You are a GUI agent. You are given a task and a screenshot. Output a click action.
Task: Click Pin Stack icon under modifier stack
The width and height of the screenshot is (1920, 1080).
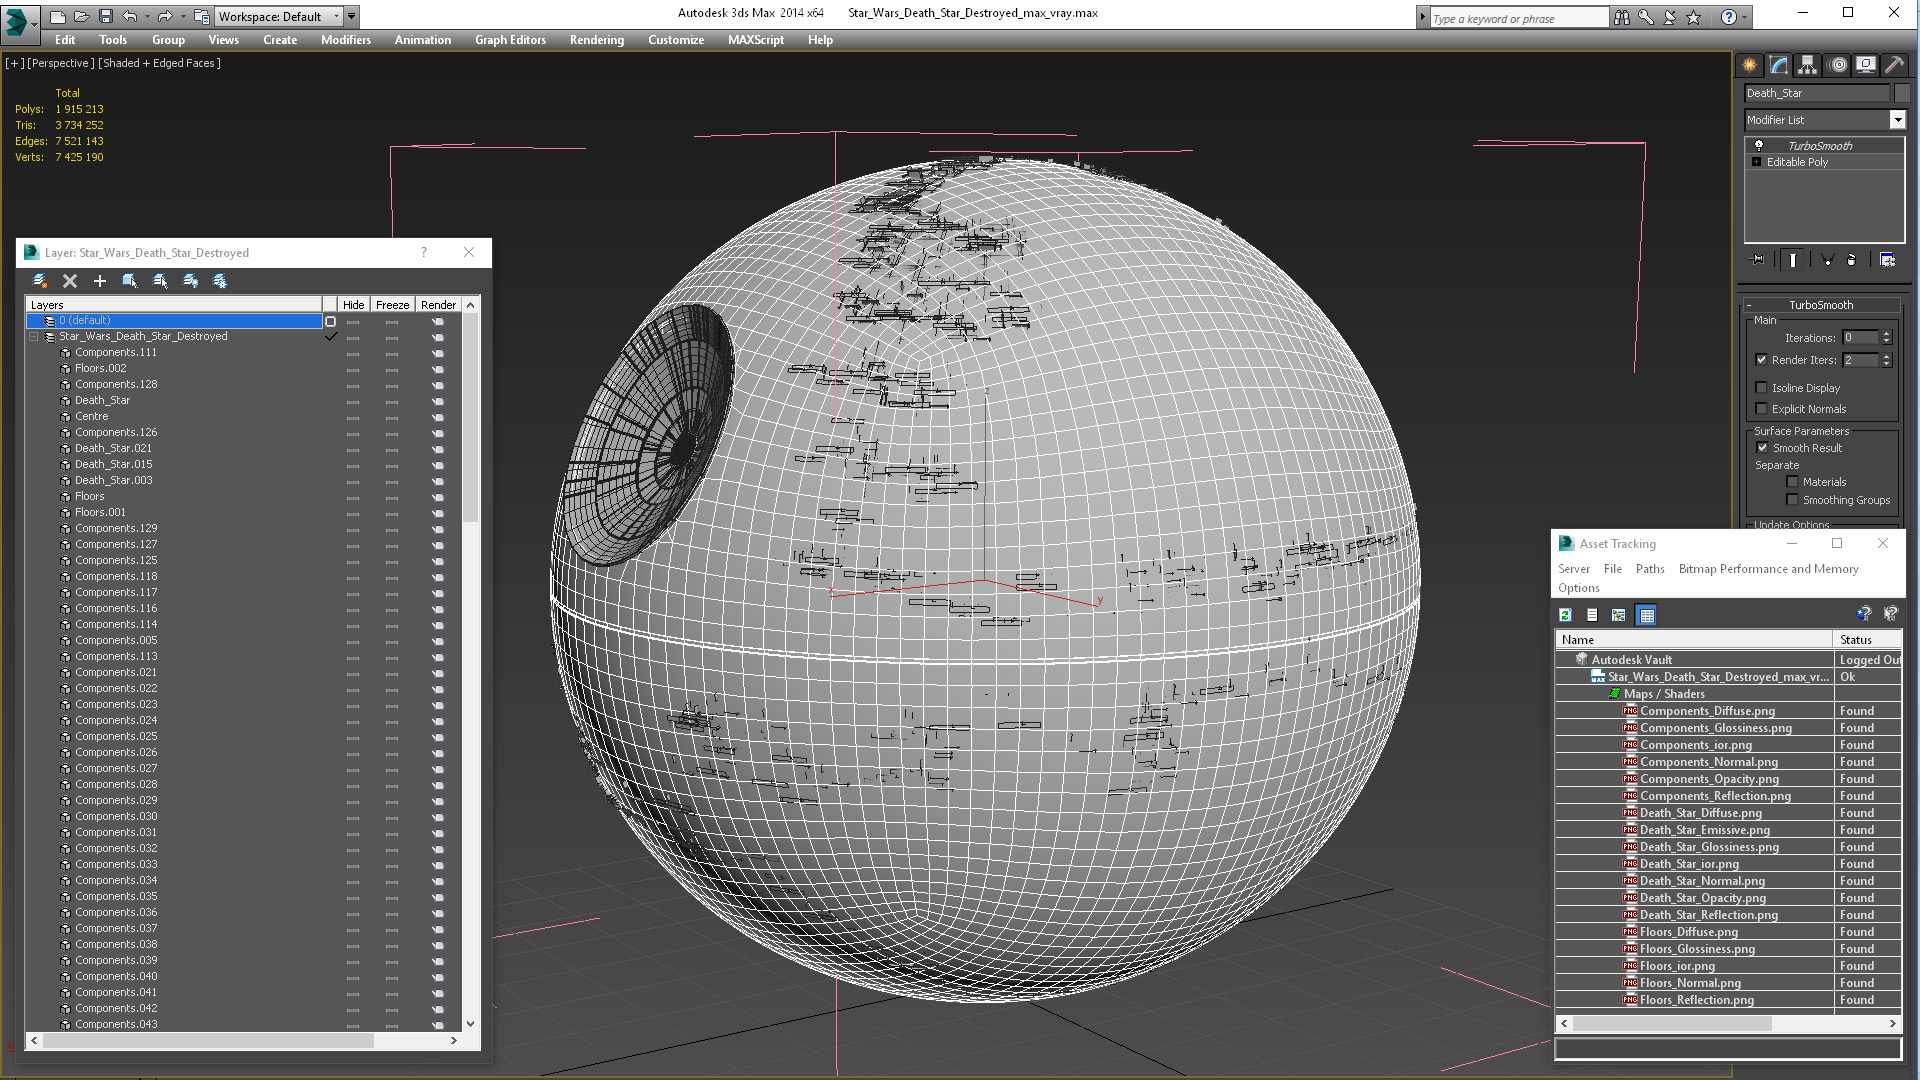click(x=1758, y=260)
